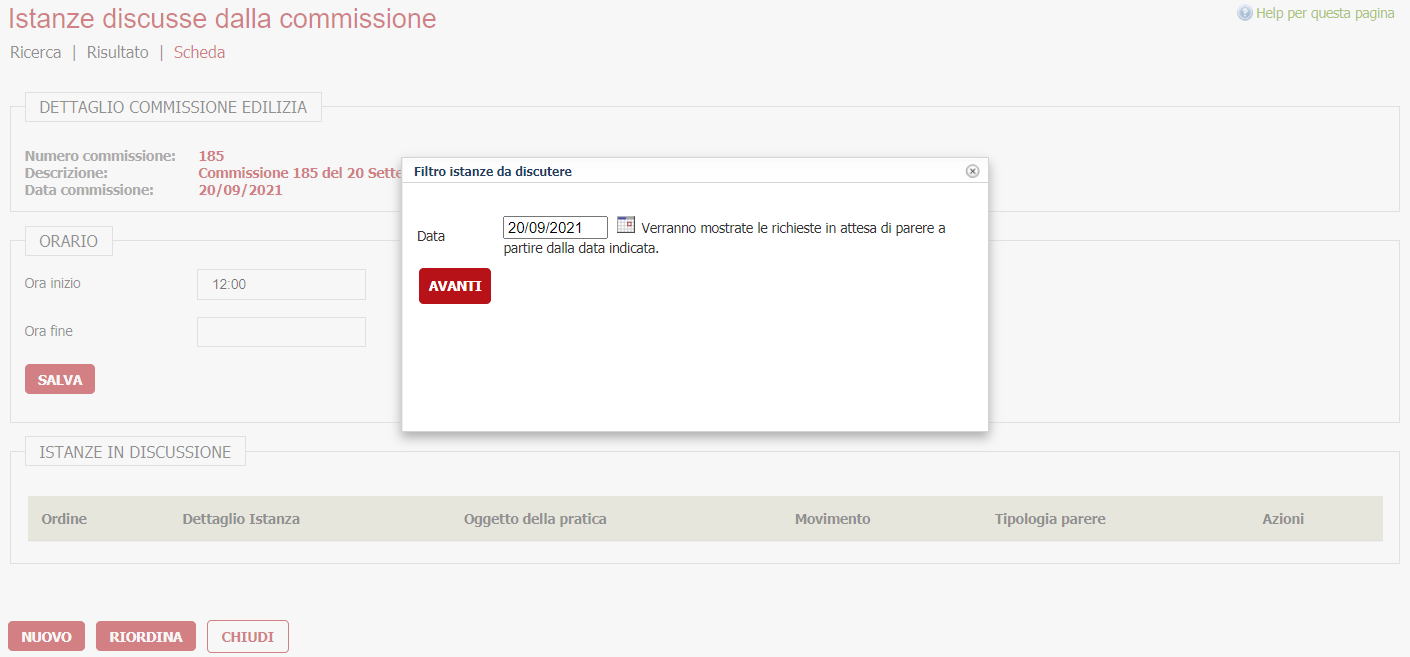Click the Help per questa pagina link
The width and height of the screenshot is (1410, 657).
(x=1325, y=12)
